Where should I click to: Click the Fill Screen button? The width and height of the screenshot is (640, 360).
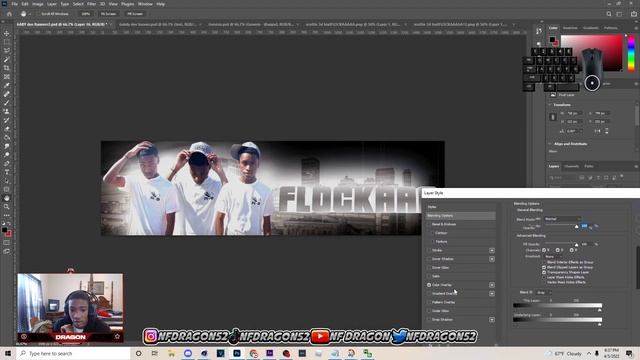tap(135, 14)
